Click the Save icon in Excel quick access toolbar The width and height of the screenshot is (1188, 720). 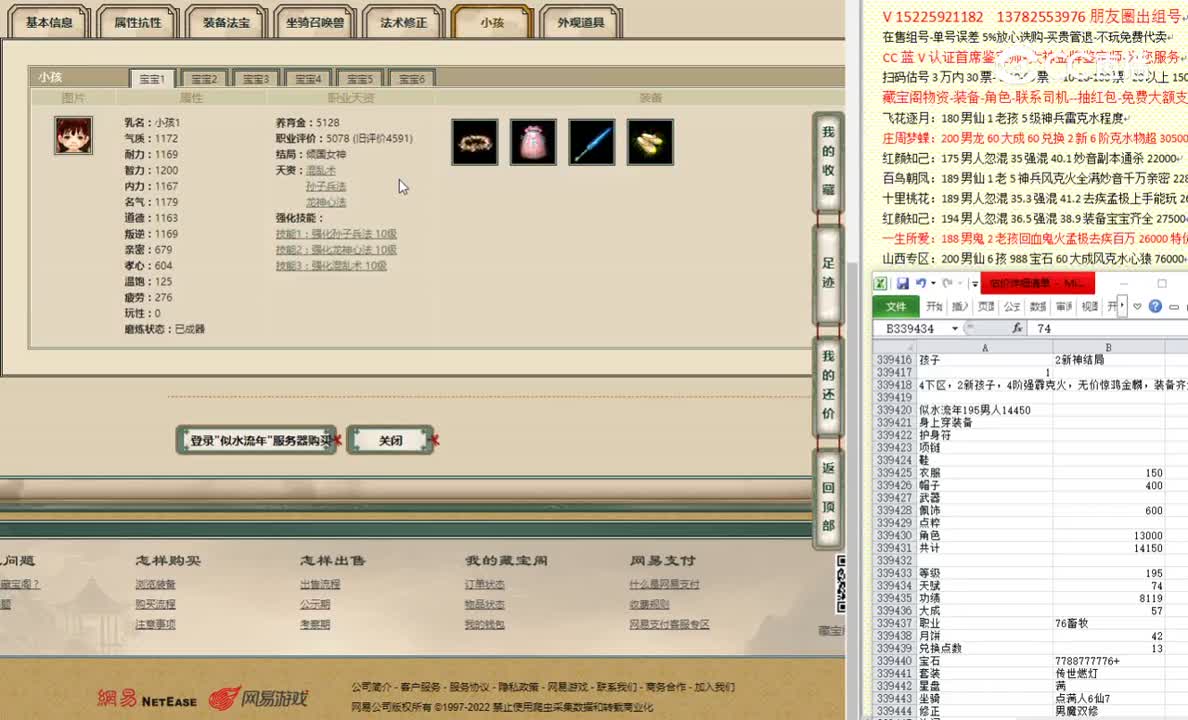point(903,283)
